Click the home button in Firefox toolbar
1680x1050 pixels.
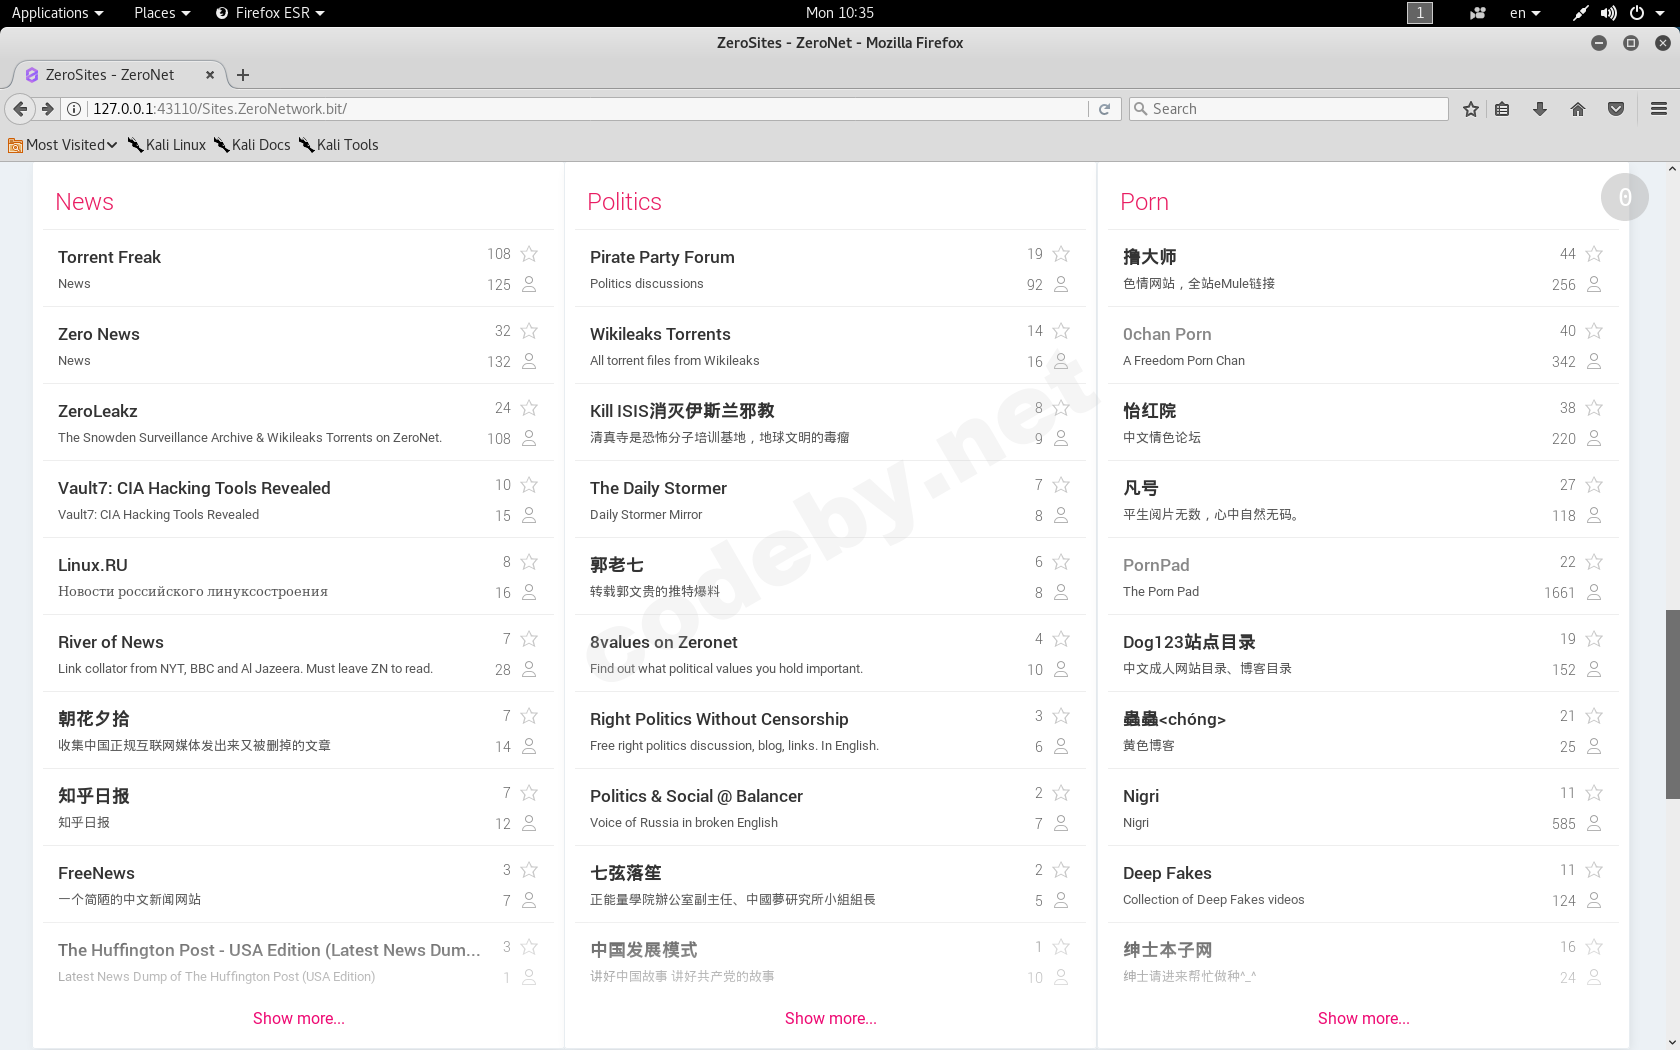1578,108
